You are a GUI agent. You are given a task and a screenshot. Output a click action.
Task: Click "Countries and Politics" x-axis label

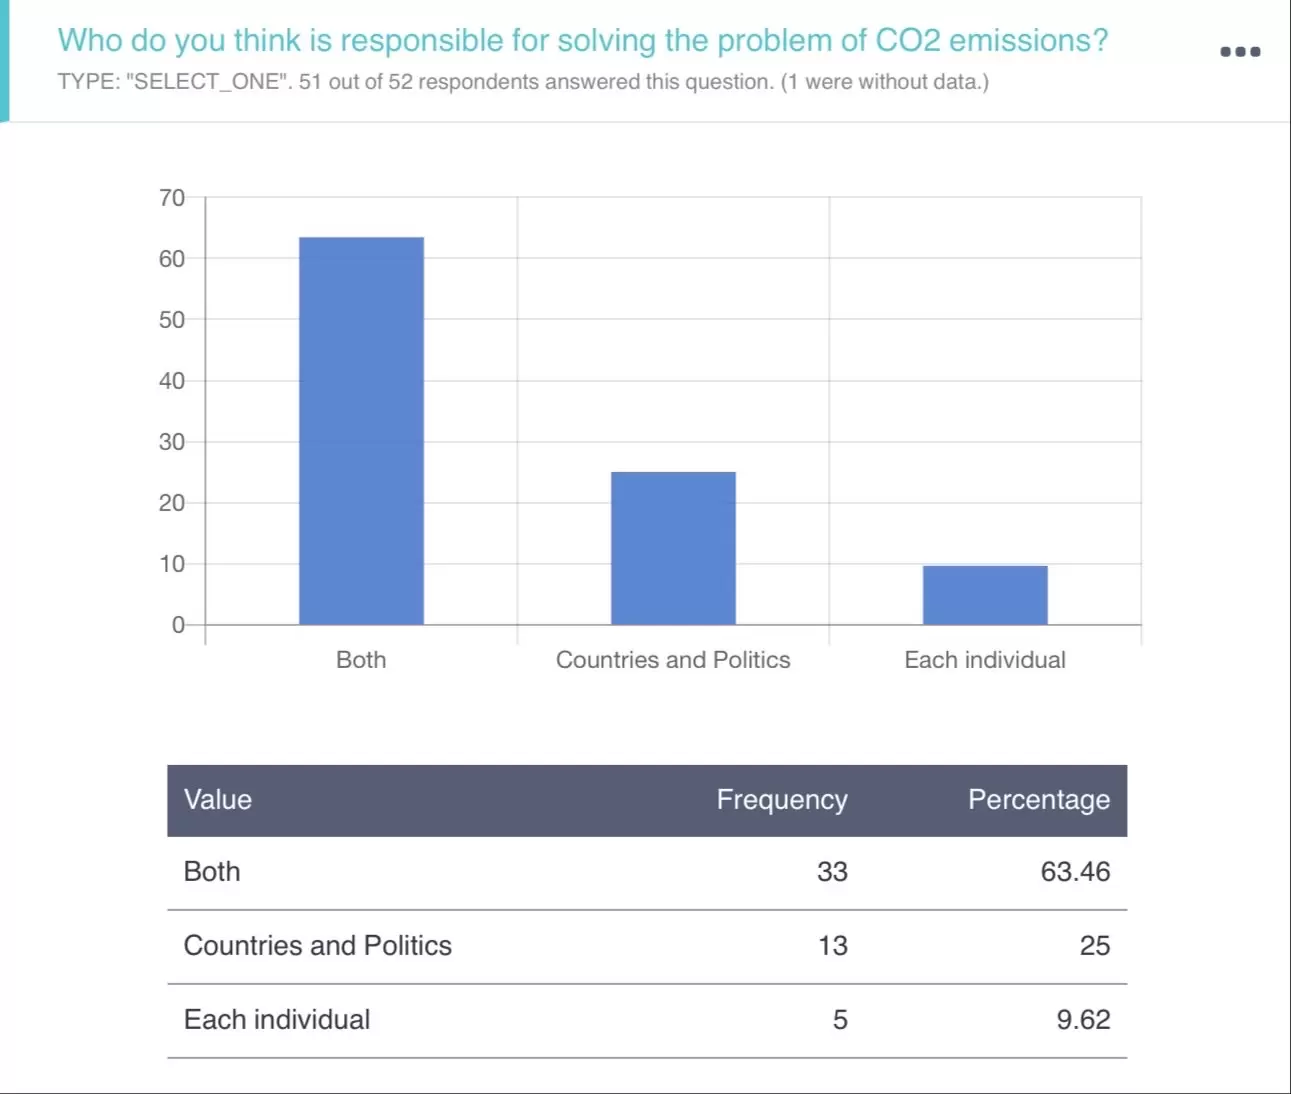673,660
